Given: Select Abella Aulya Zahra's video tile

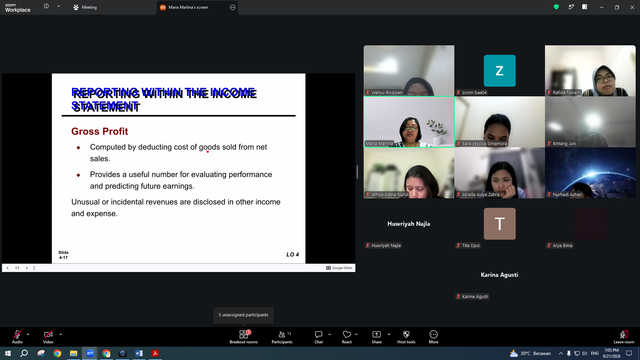Looking at the screenshot, I should coord(500,173).
